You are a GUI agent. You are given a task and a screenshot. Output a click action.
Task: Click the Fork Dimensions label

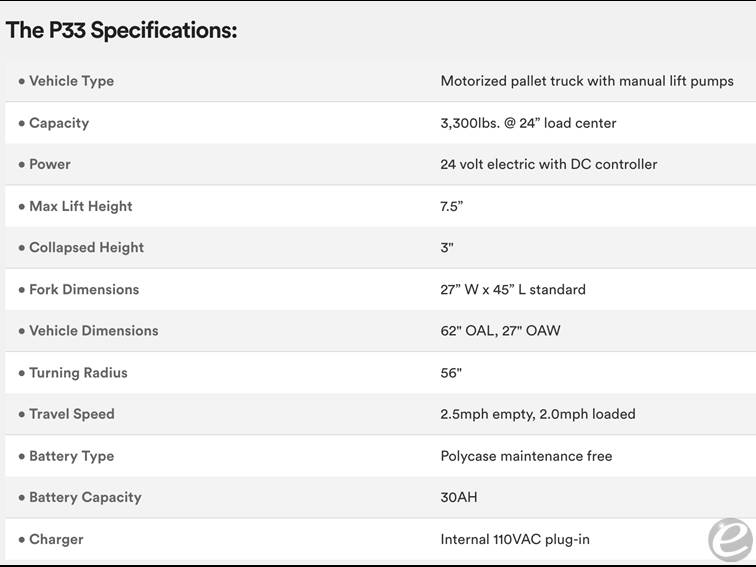pos(84,289)
